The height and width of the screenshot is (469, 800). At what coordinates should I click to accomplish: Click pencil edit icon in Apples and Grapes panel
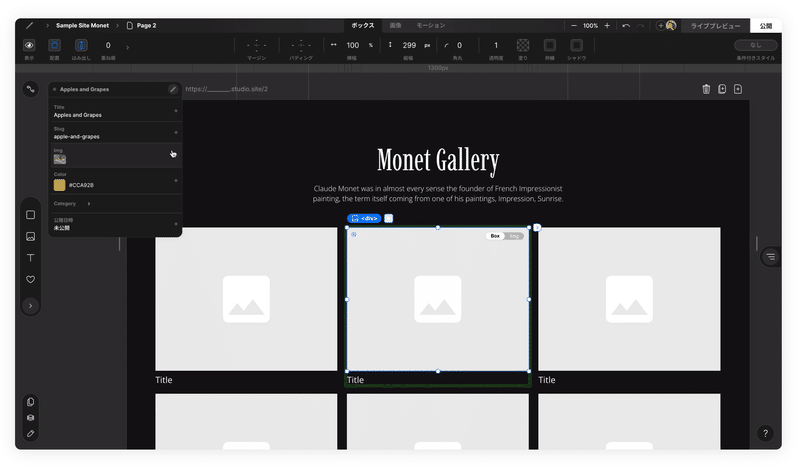(x=173, y=89)
